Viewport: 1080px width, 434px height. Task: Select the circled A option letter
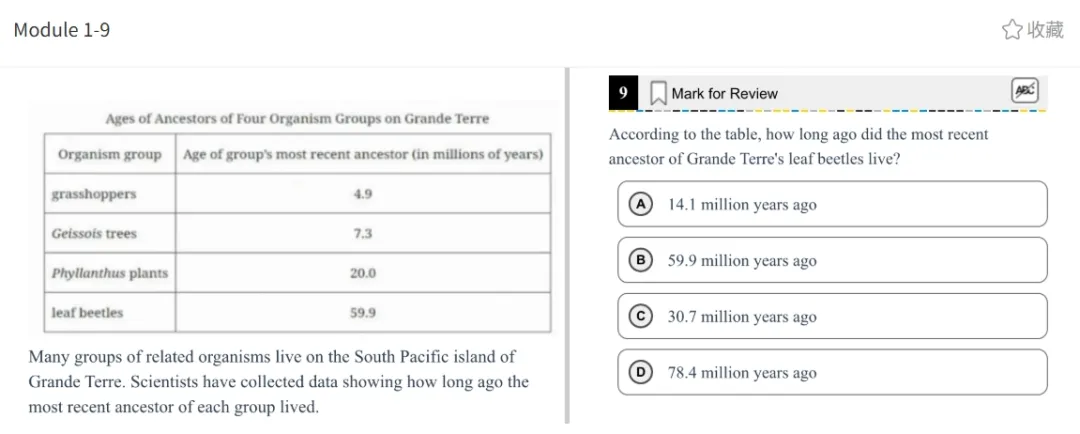coord(640,204)
